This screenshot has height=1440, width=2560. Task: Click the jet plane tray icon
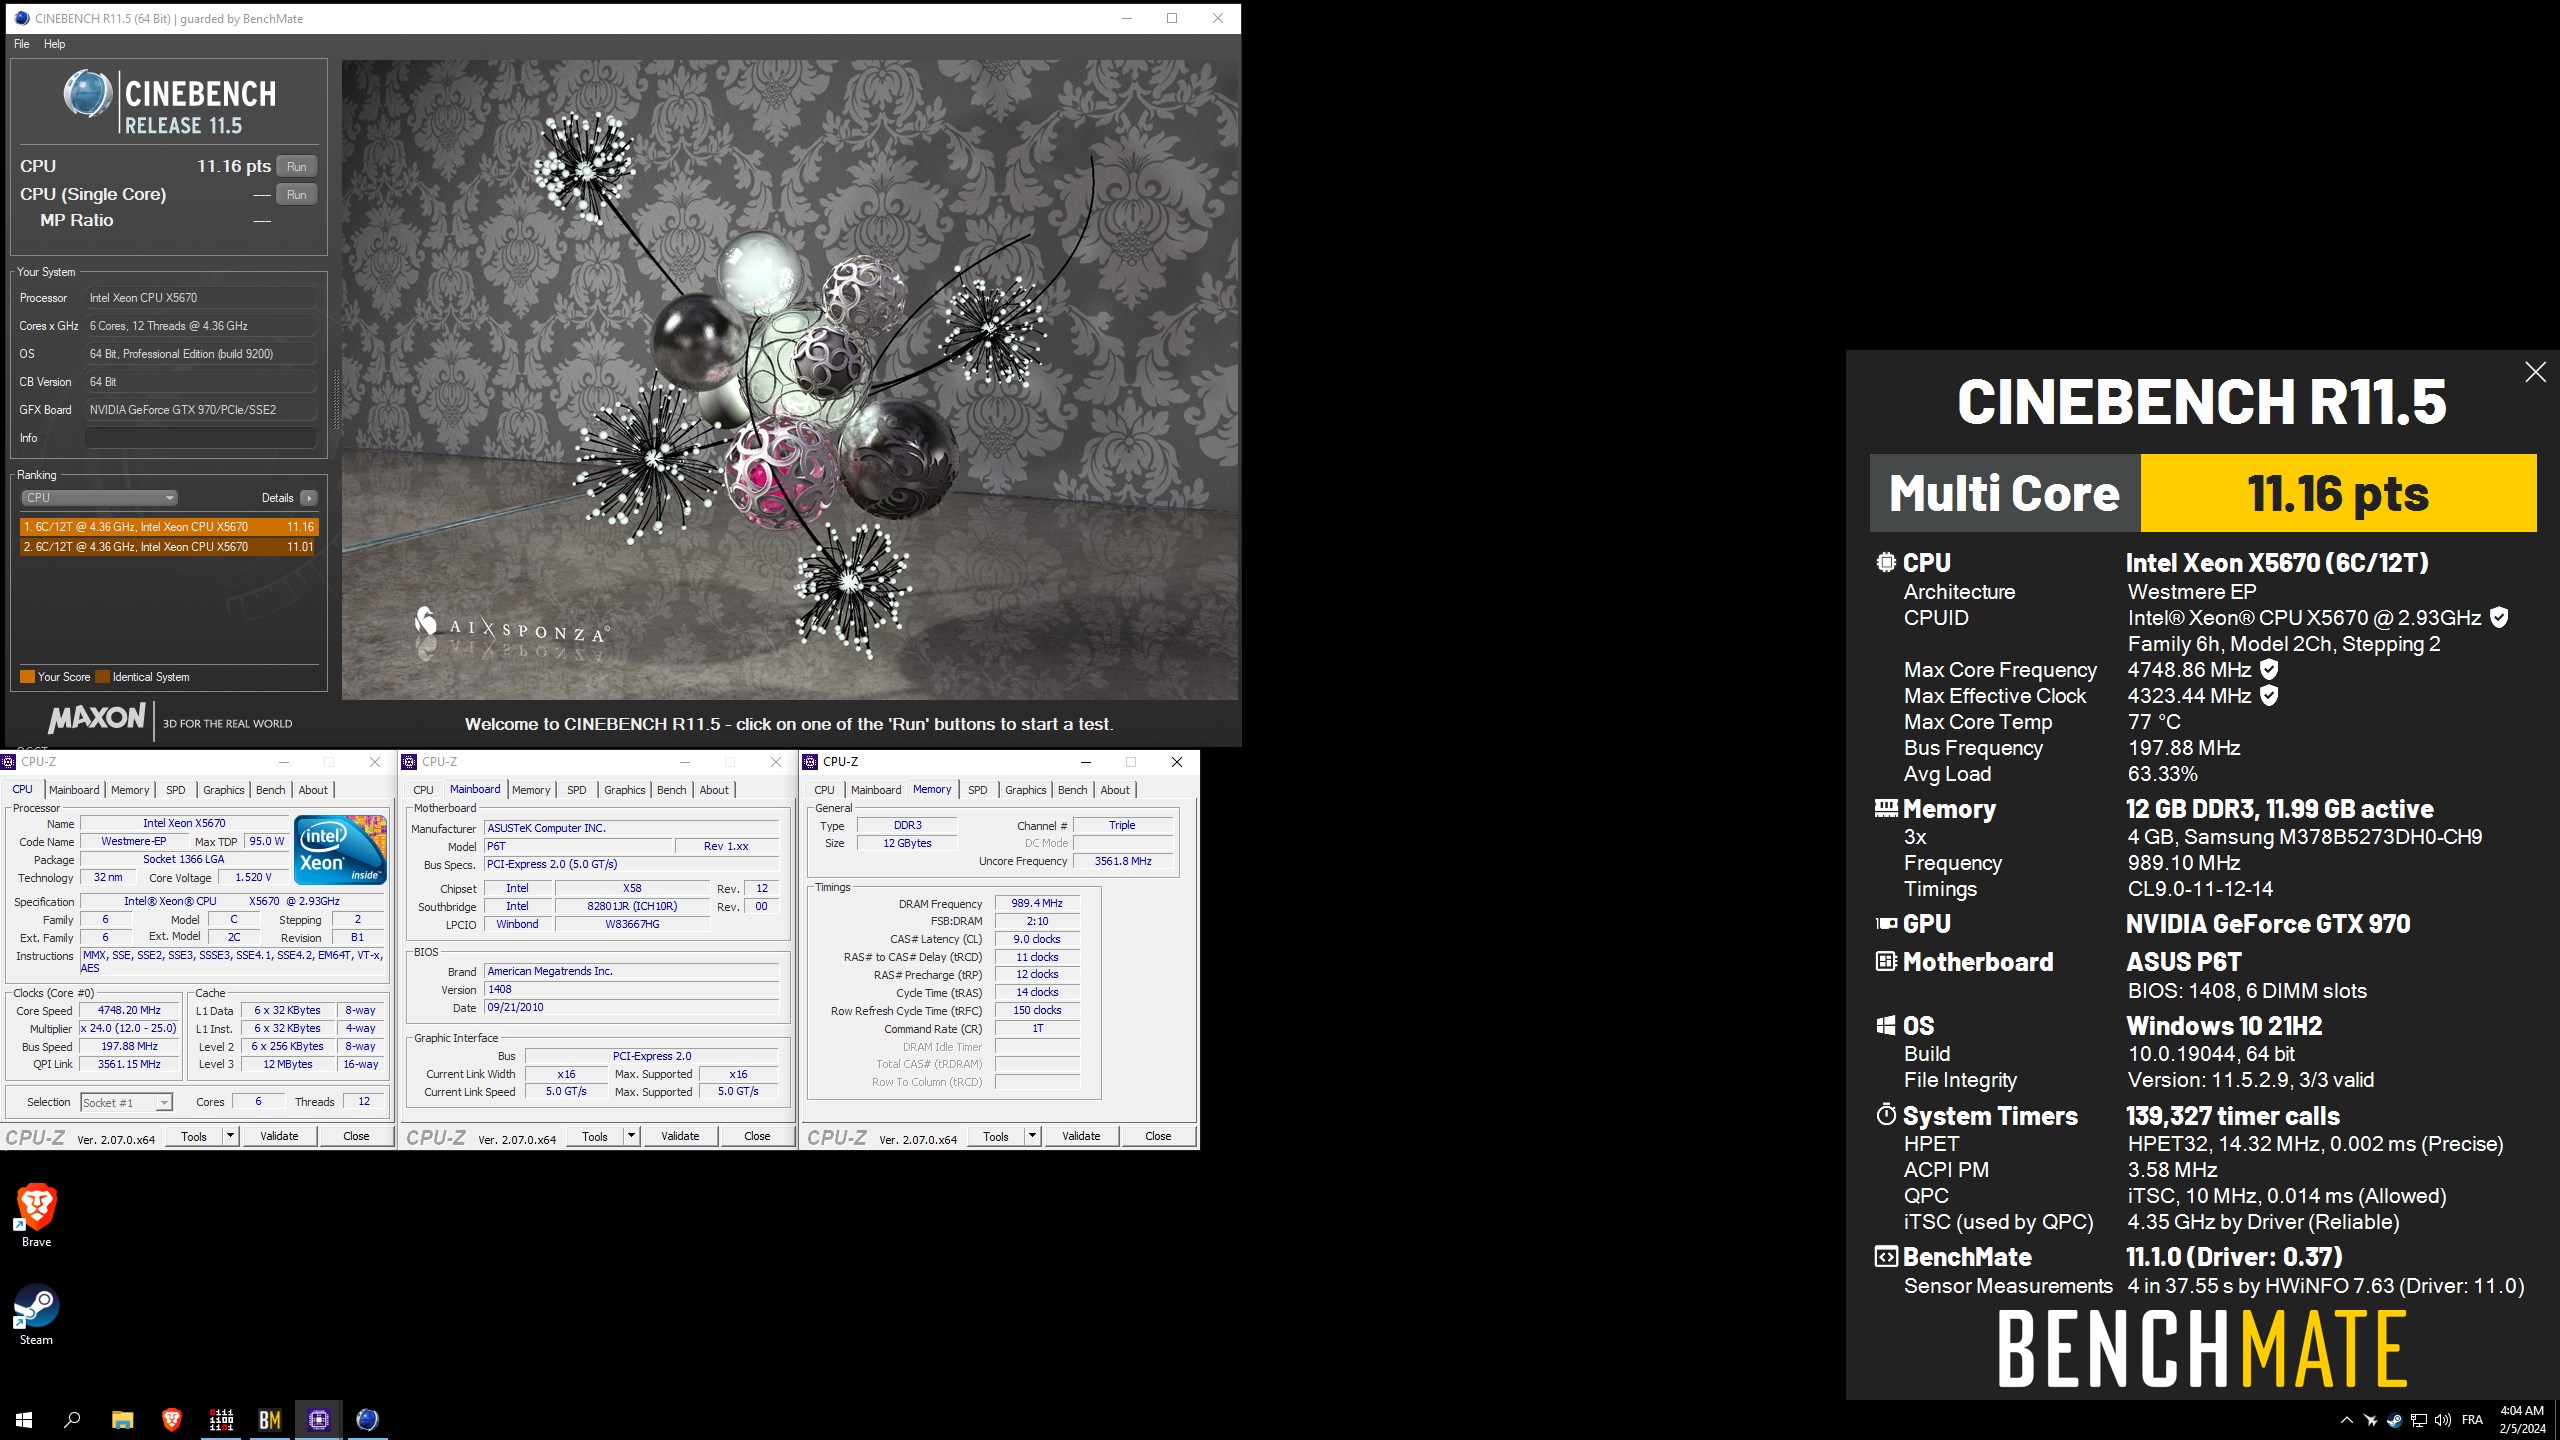click(2370, 1420)
